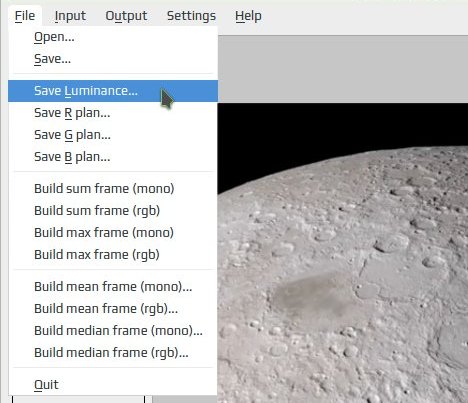468x403 pixels.
Task: Click the lunar surface image preview
Action: (343, 253)
